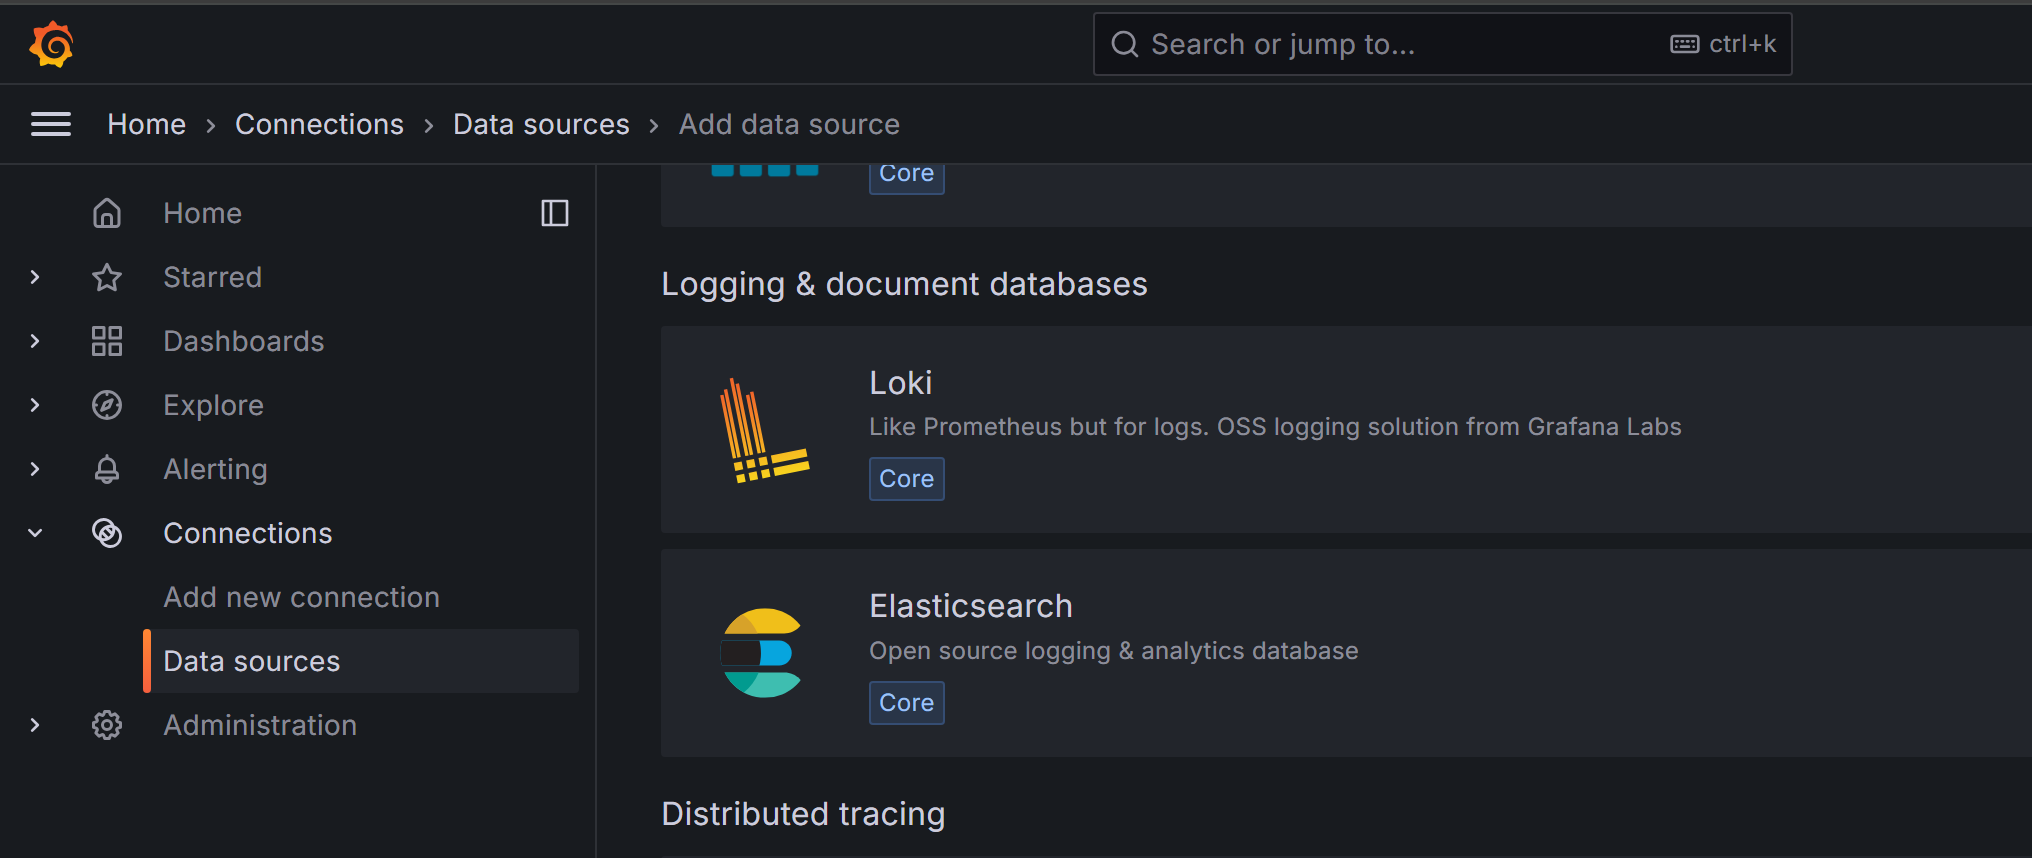
Task: Open Alerting in the sidebar
Action: pos(216,469)
